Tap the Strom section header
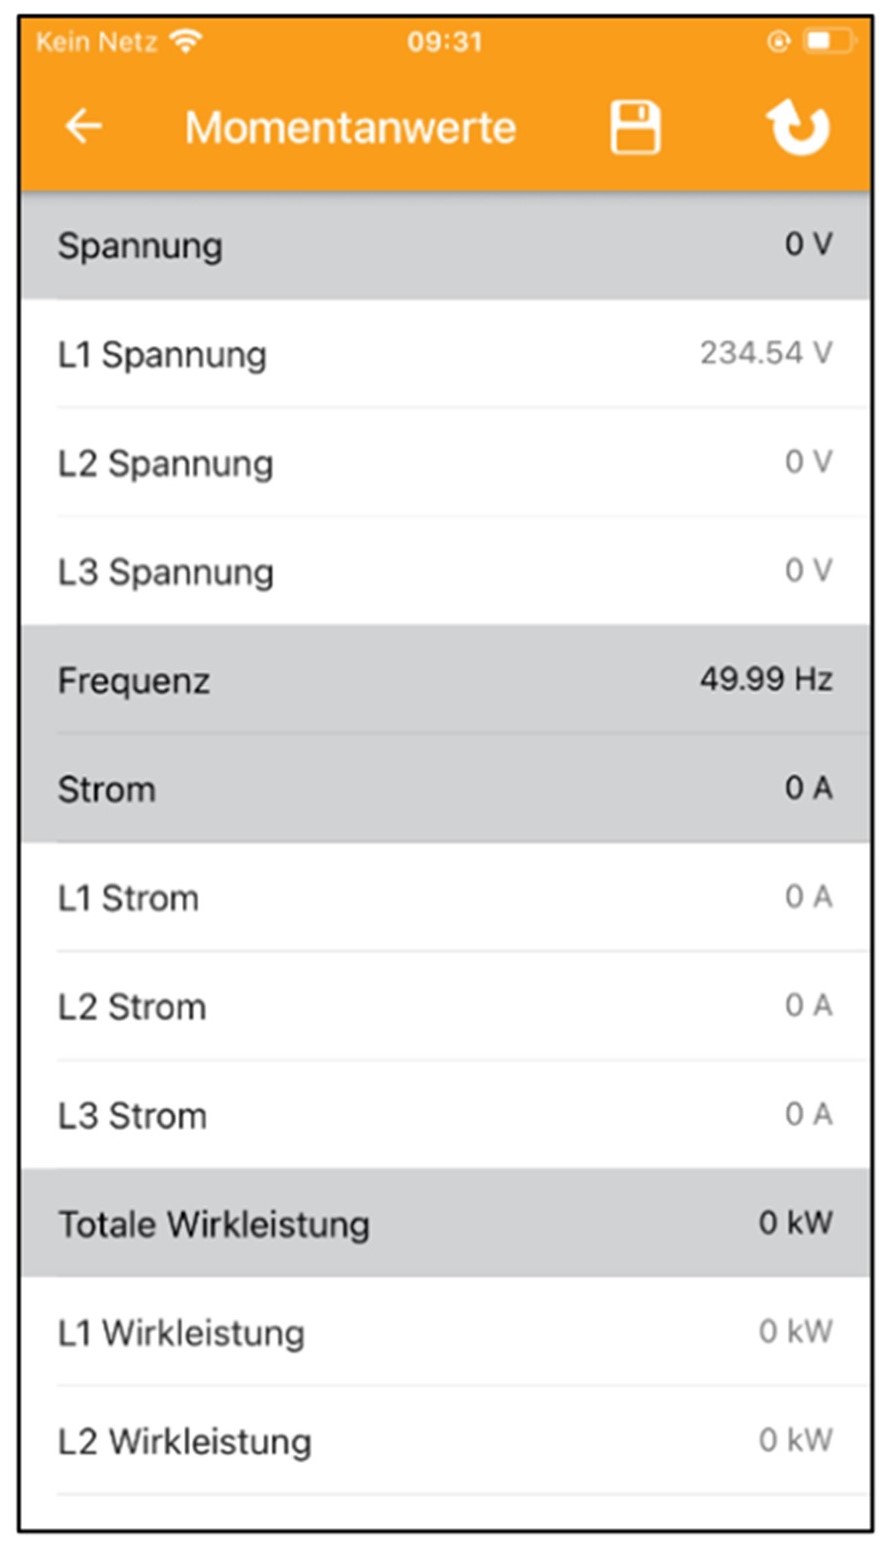 tap(444, 789)
